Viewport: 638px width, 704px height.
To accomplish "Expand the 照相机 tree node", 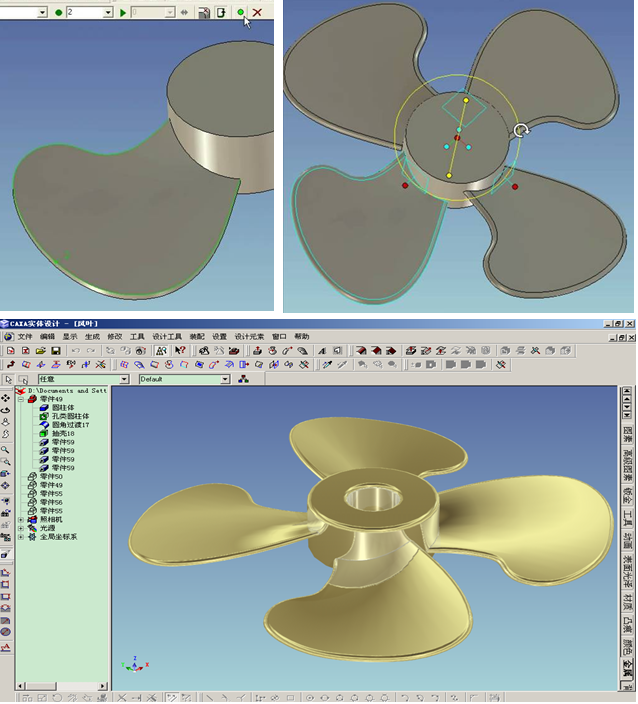I will point(22,519).
